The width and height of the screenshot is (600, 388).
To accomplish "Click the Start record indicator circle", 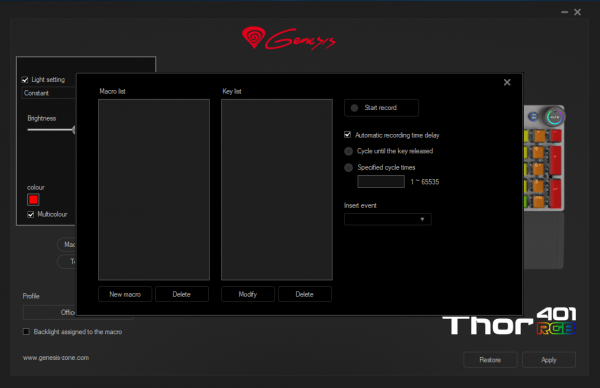I will (x=354, y=108).
